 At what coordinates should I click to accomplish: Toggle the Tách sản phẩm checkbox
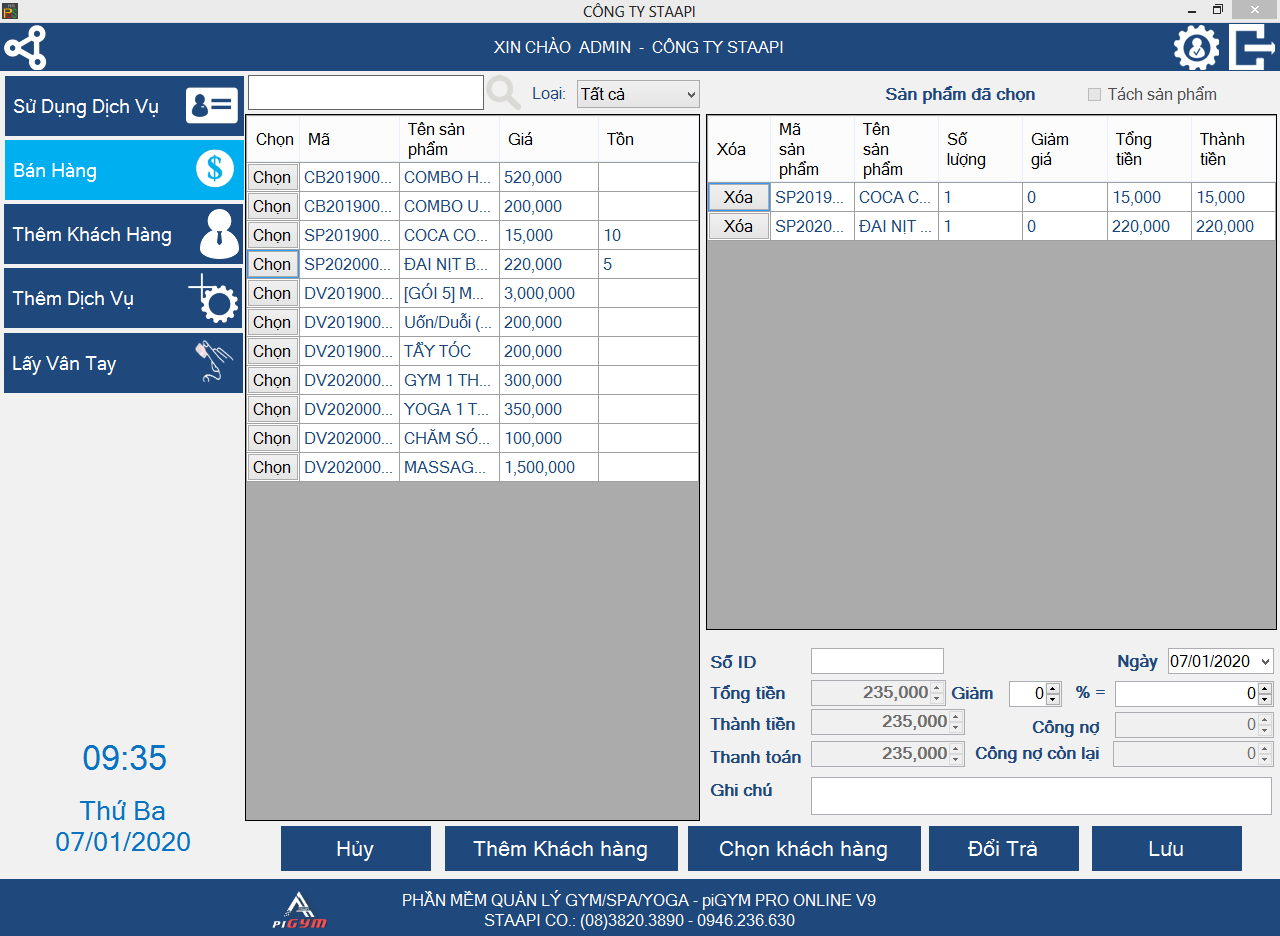coord(1094,95)
